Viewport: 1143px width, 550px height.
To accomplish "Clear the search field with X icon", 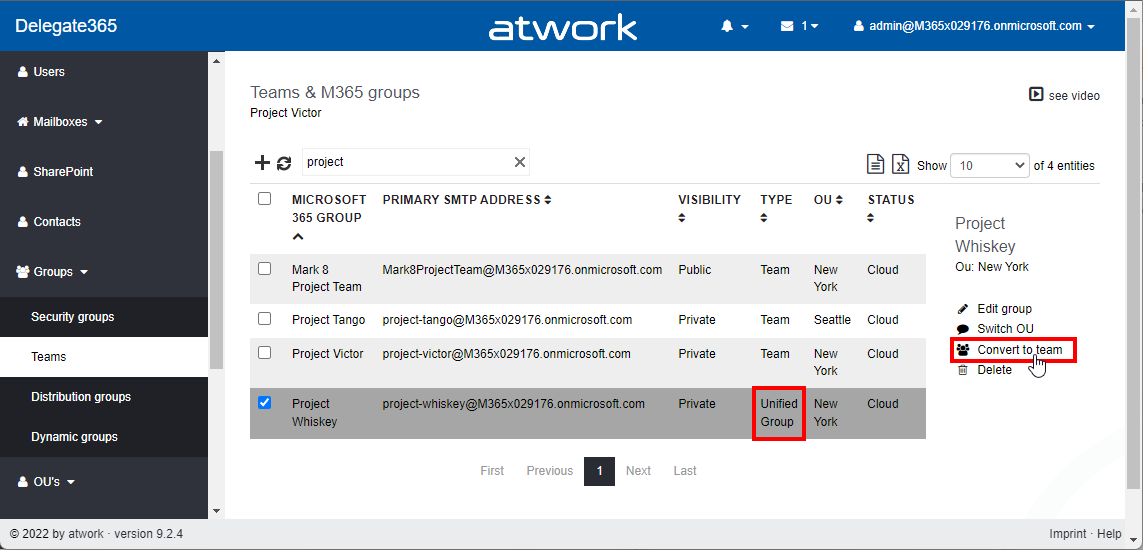I will pos(519,162).
